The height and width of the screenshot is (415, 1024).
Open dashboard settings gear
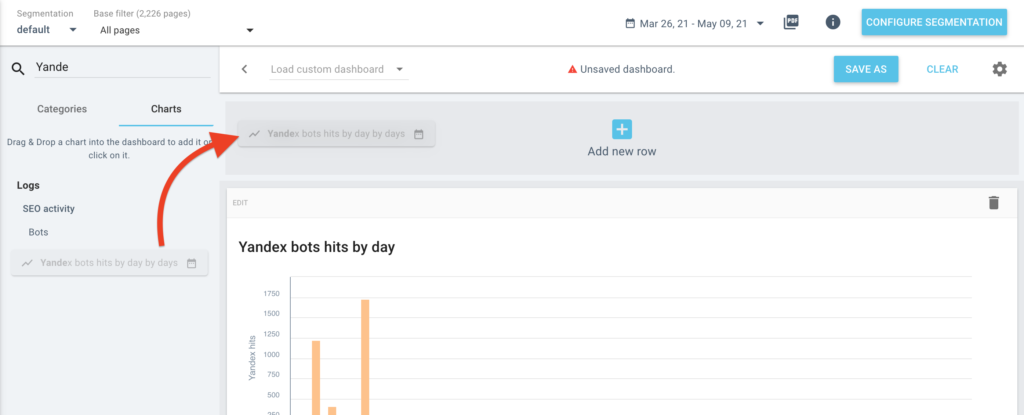[x=999, y=69]
